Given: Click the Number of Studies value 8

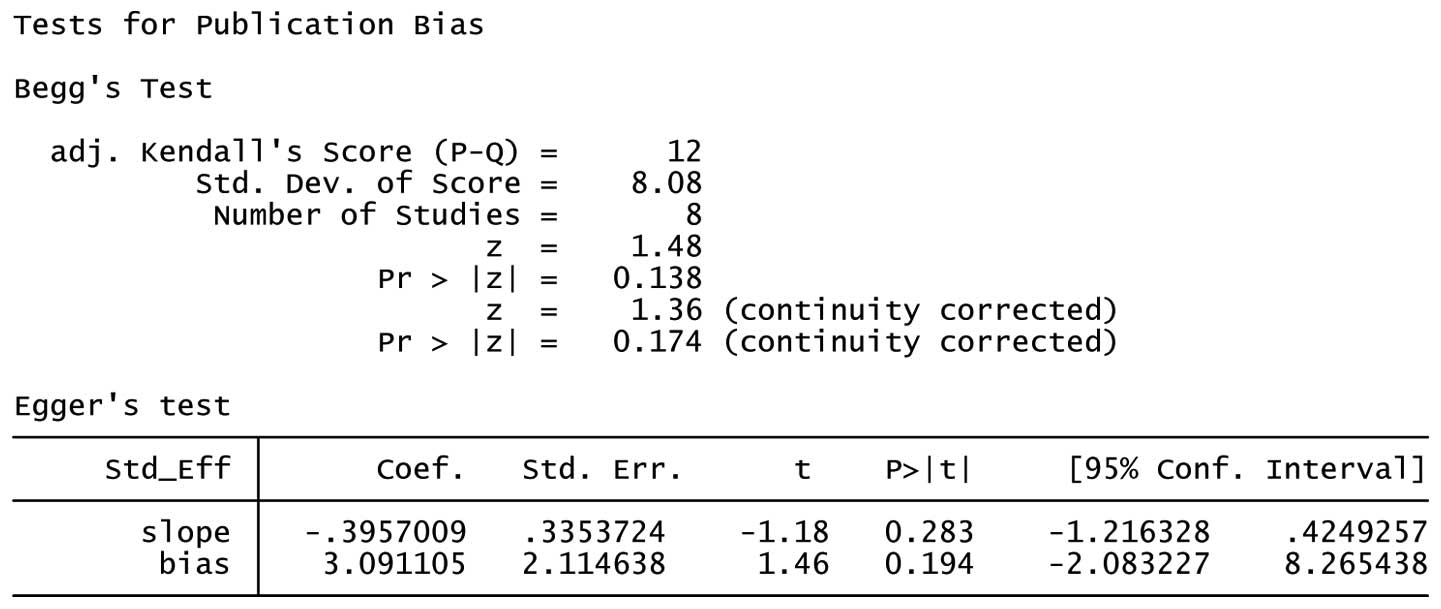Looking at the screenshot, I should point(693,215).
